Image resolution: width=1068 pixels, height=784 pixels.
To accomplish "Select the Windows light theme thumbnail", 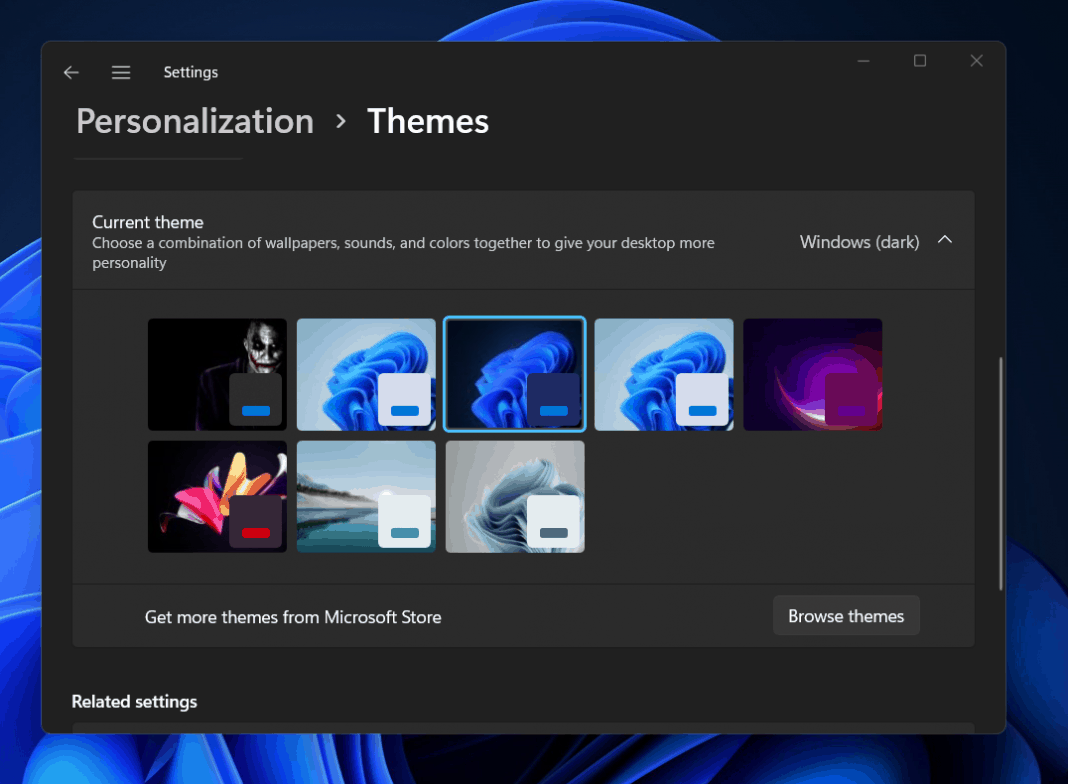I will (x=366, y=374).
